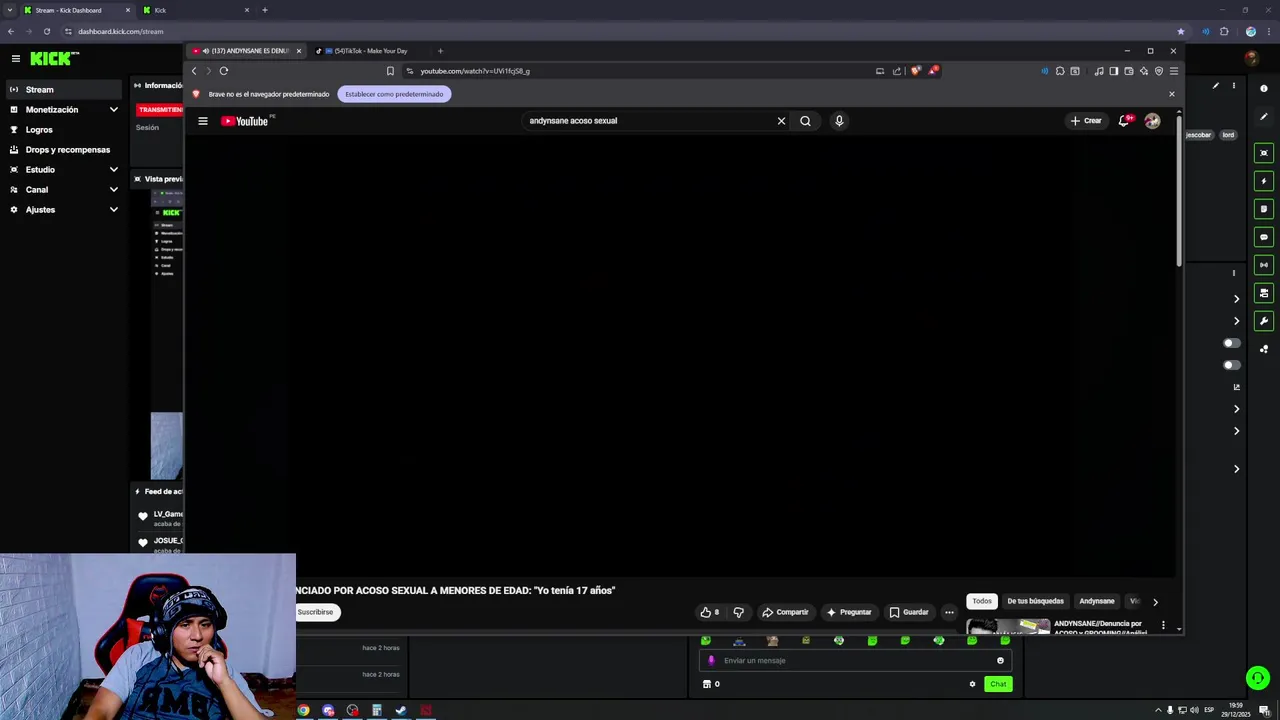Image resolution: width=1280 pixels, height=720 pixels.
Task: Click the Compartir share button
Action: pyautogui.click(x=785, y=612)
